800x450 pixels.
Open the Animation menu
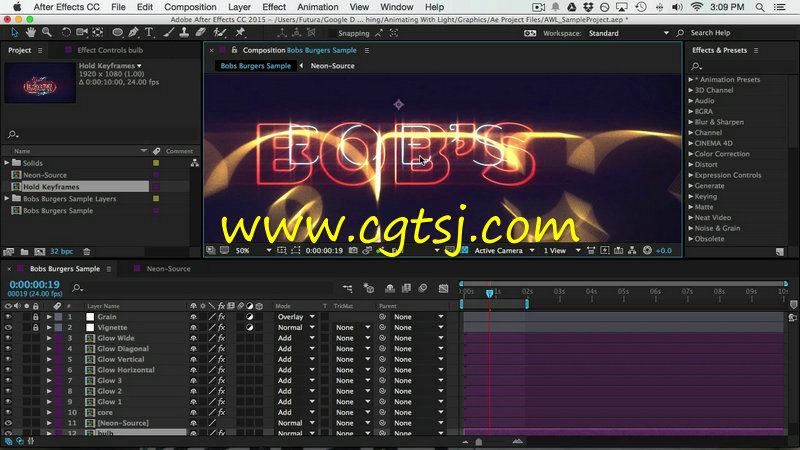click(317, 7)
